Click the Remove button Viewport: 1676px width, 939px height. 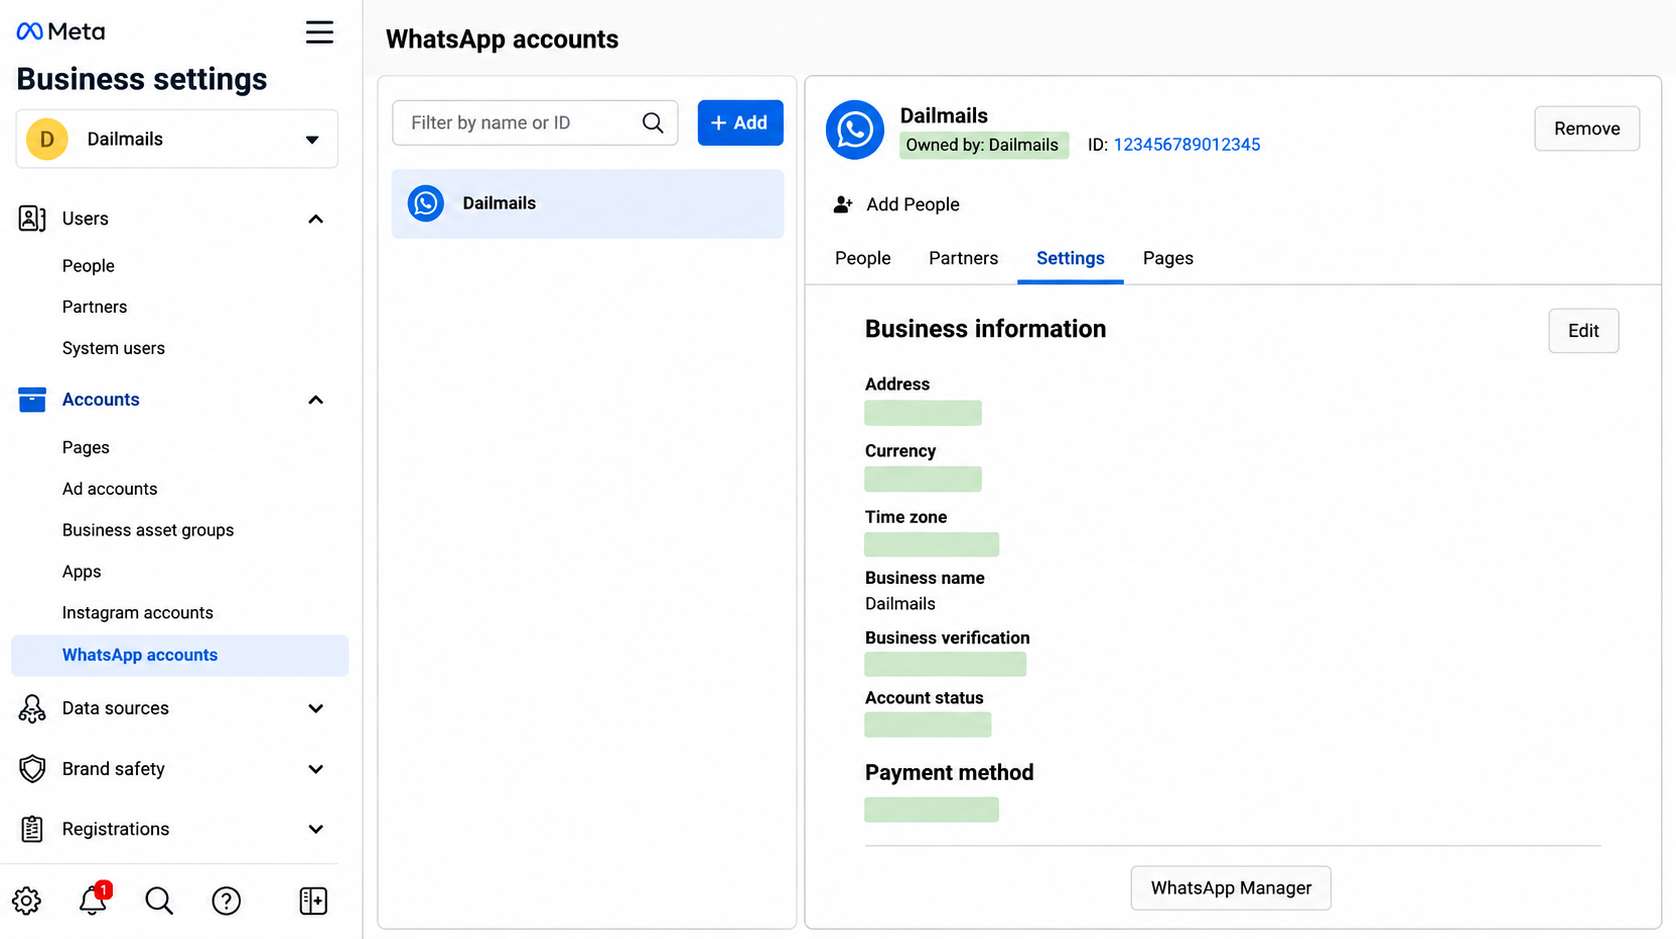pyautogui.click(x=1587, y=128)
